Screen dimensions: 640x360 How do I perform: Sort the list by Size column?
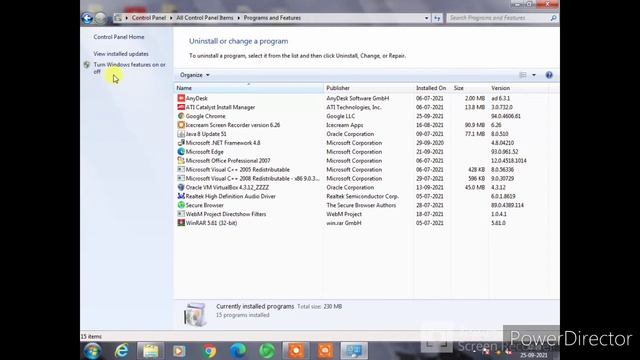pyautogui.click(x=469, y=88)
